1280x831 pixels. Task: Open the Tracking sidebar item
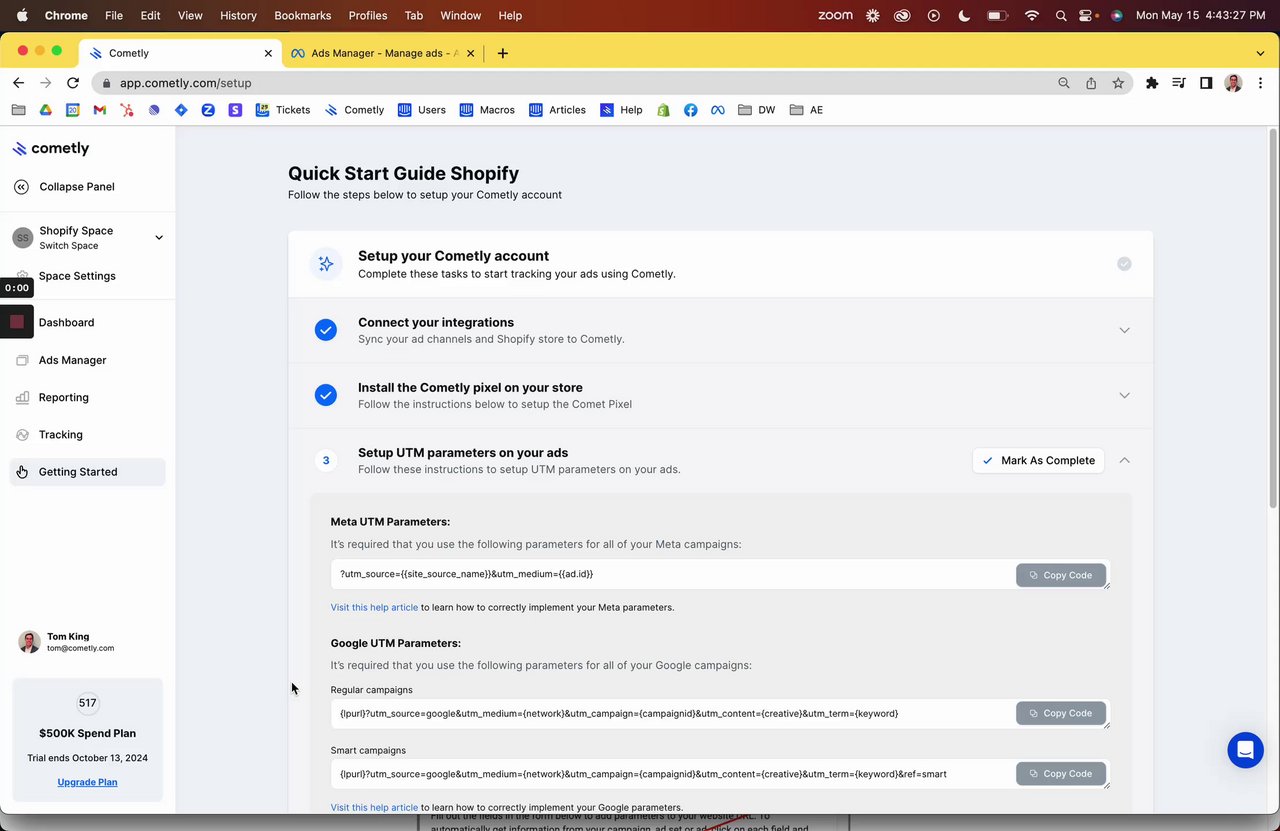(x=61, y=435)
